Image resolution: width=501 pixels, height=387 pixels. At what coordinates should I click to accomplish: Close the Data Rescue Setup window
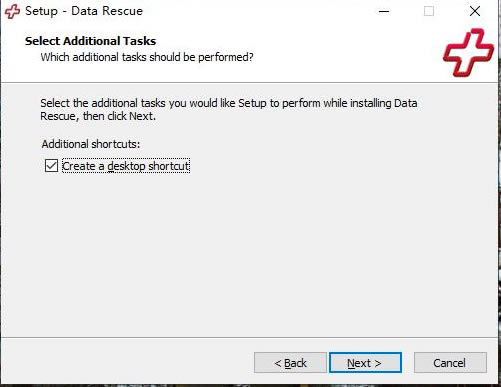click(x=475, y=11)
